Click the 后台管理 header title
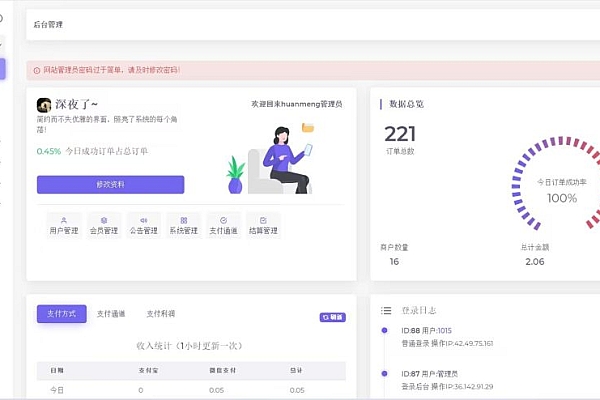 [48, 24]
